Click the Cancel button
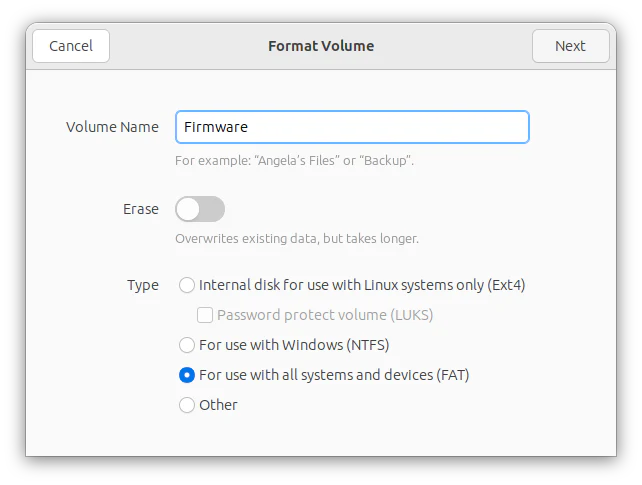Image resolution: width=642 pixels, height=485 pixels. click(x=71, y=46)
